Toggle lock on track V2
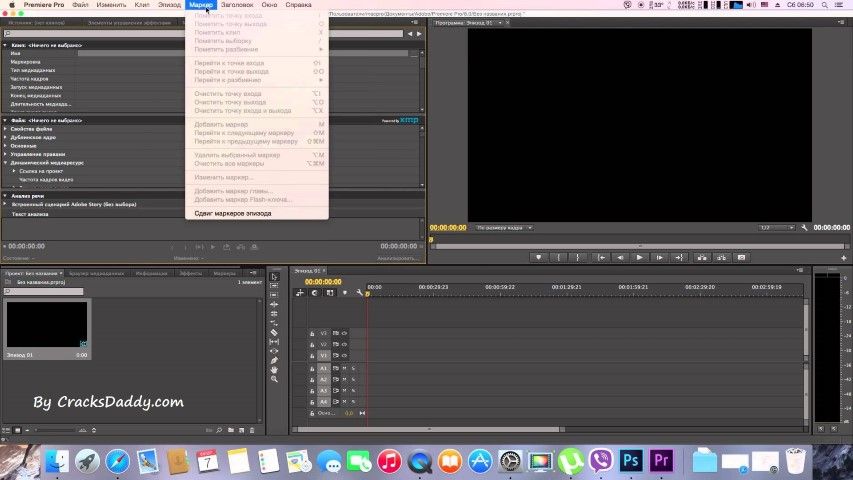The width and height of the screenshot is (853, 480). click(x=312, y=344)
